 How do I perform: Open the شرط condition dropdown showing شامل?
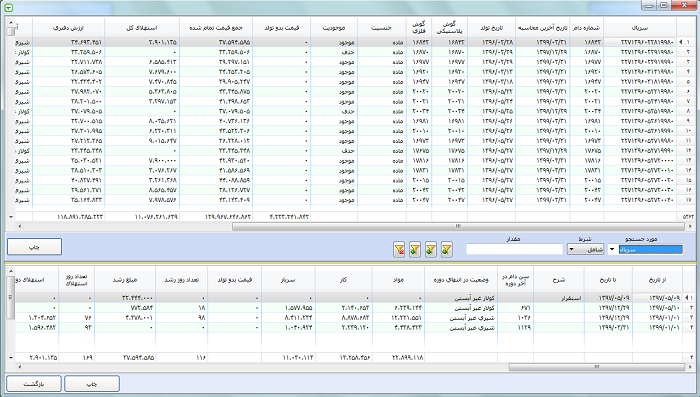(x=585, y=249)
